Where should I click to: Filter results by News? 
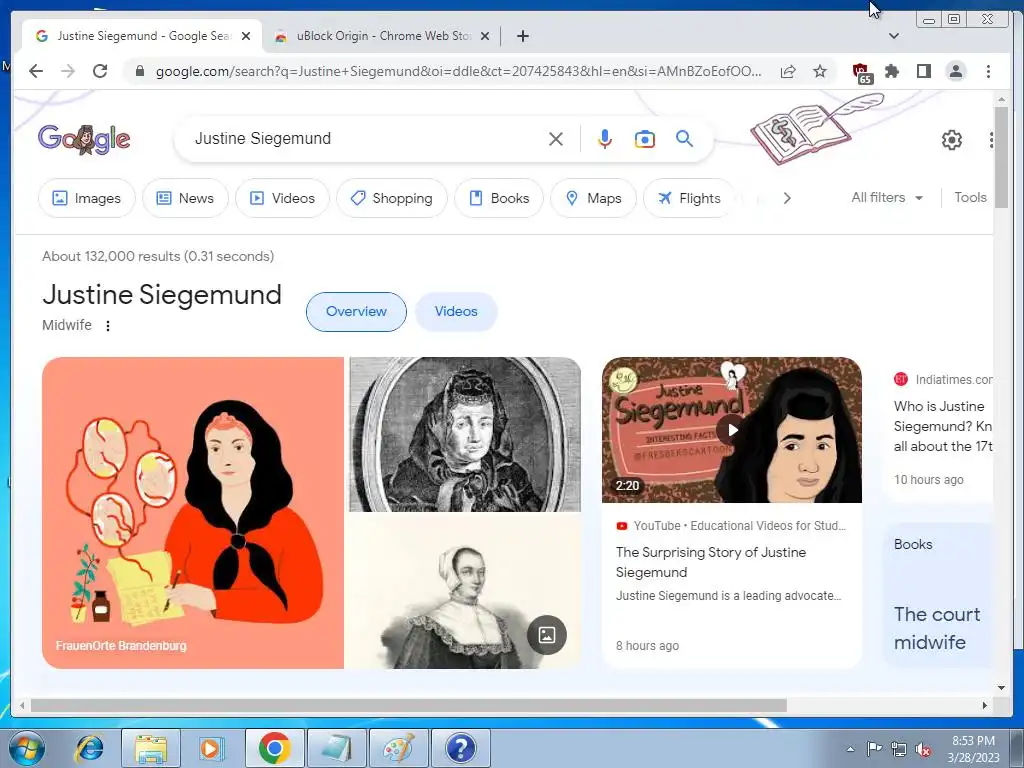click(185, 198)
